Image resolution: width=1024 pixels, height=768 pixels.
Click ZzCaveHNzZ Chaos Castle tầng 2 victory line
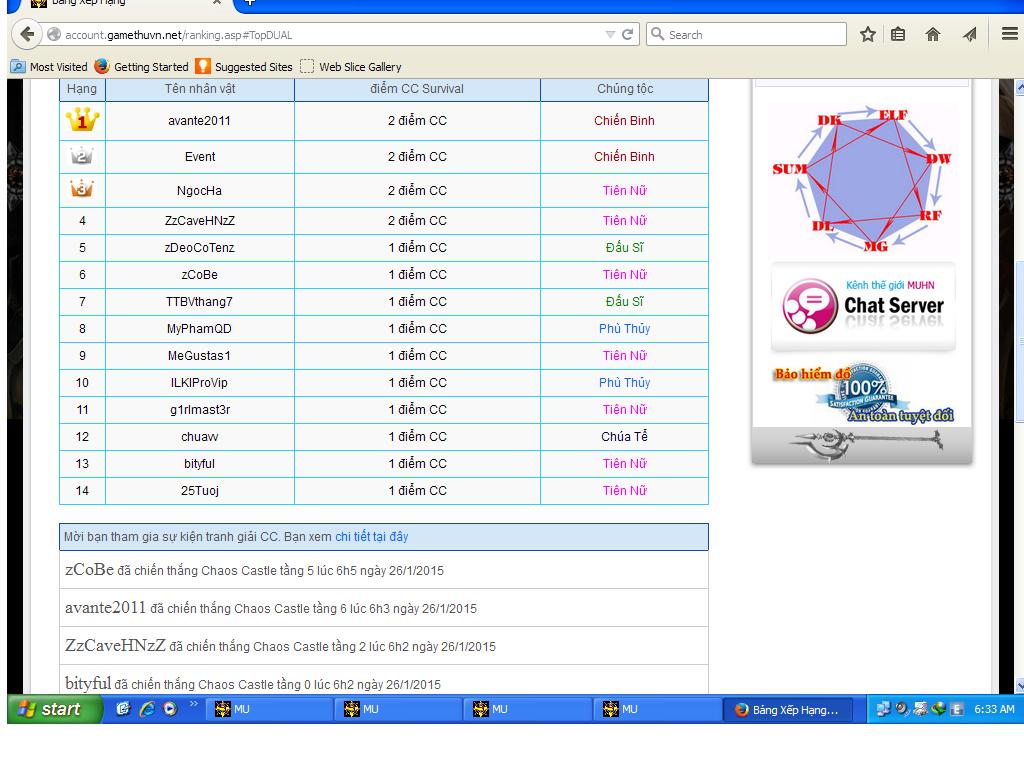click(383, 646)
